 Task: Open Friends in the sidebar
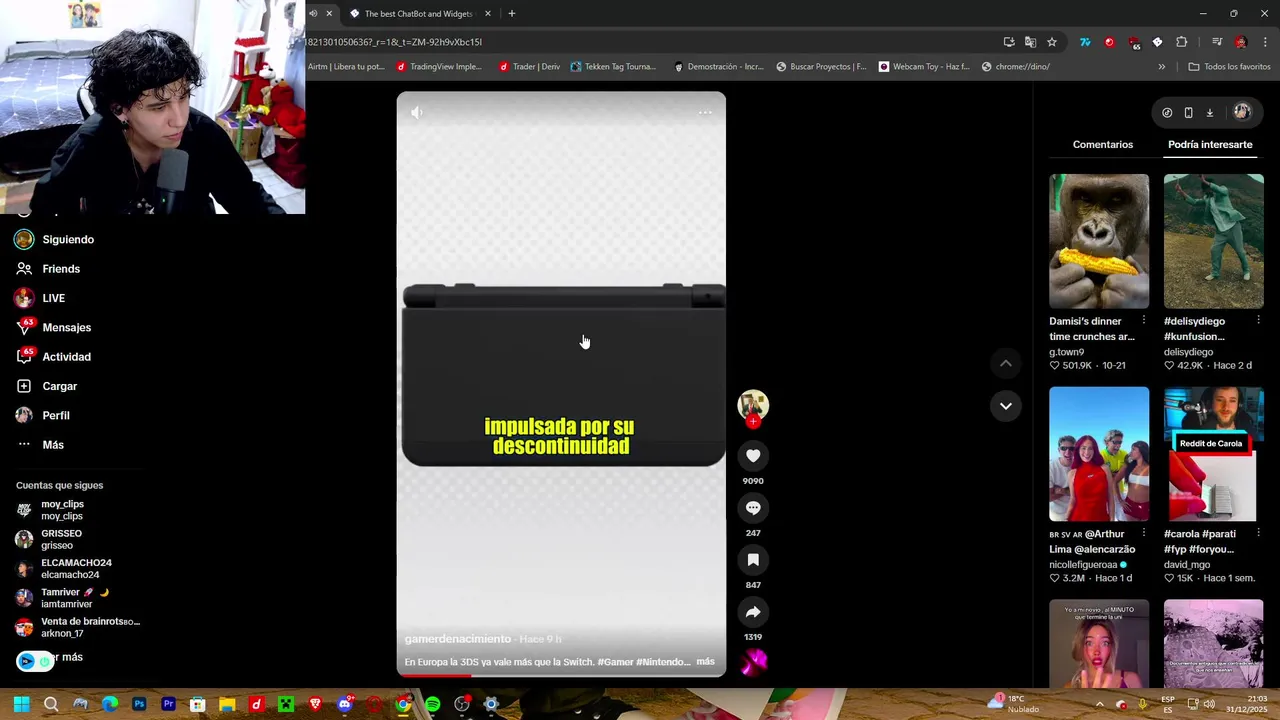coord(61,269)
